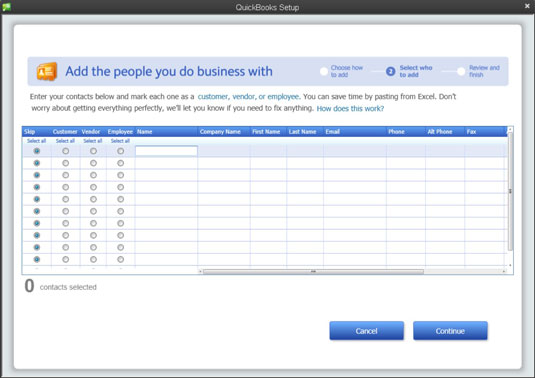This screenshot has width=535, height=378.
Task: Click the Phone column header
Action: pos(406,132)
